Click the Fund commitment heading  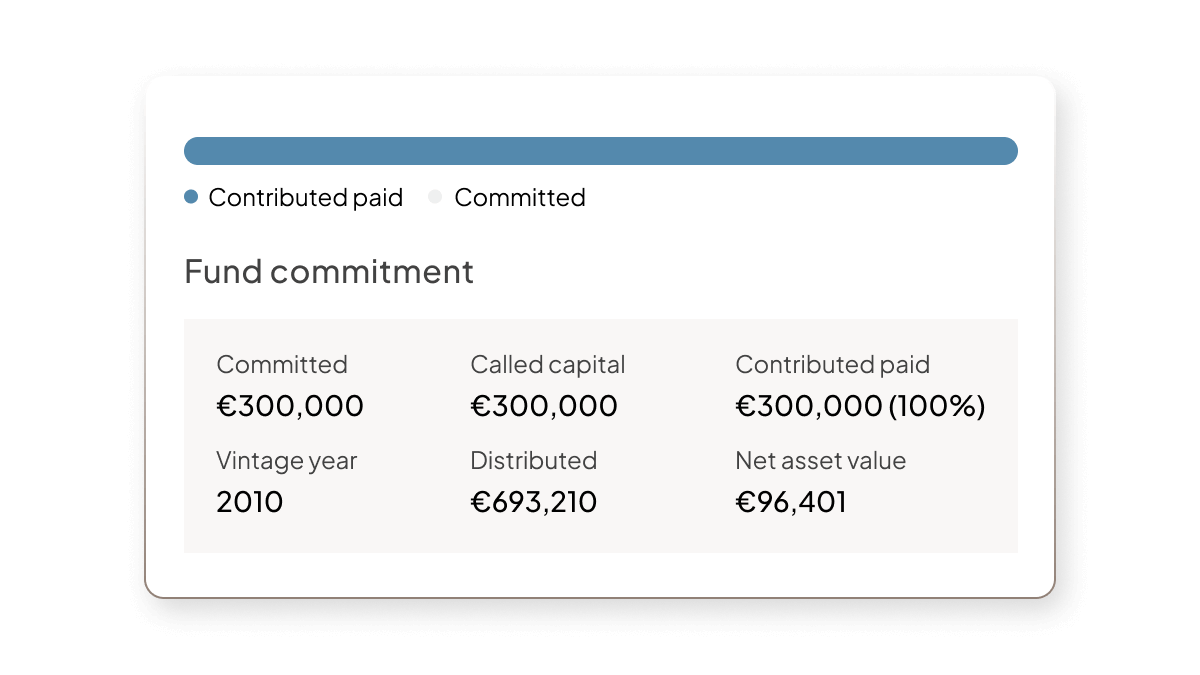coord(329,271)
